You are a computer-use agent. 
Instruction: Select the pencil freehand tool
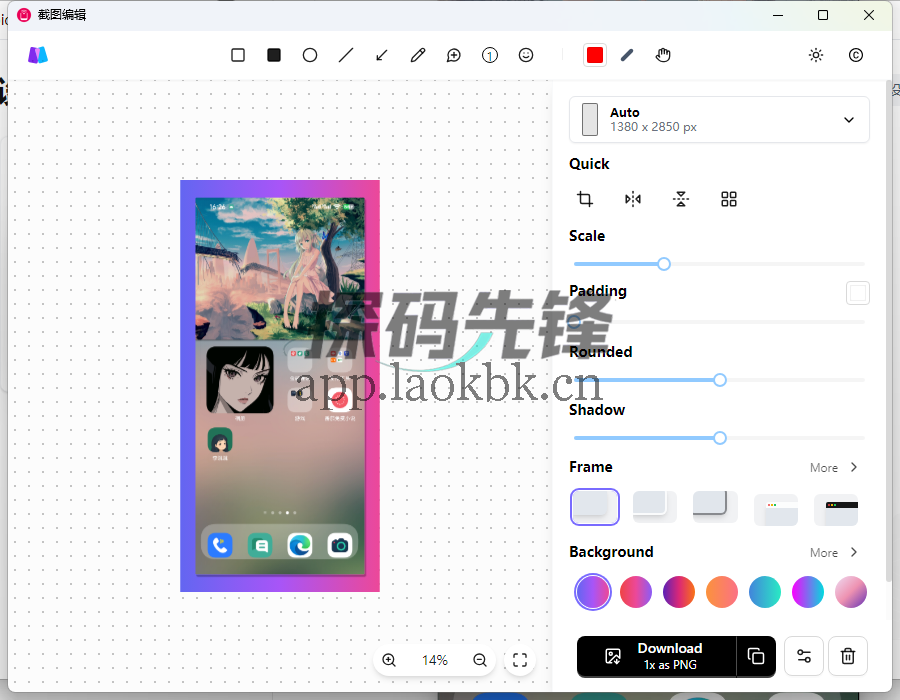coord(418,55)
